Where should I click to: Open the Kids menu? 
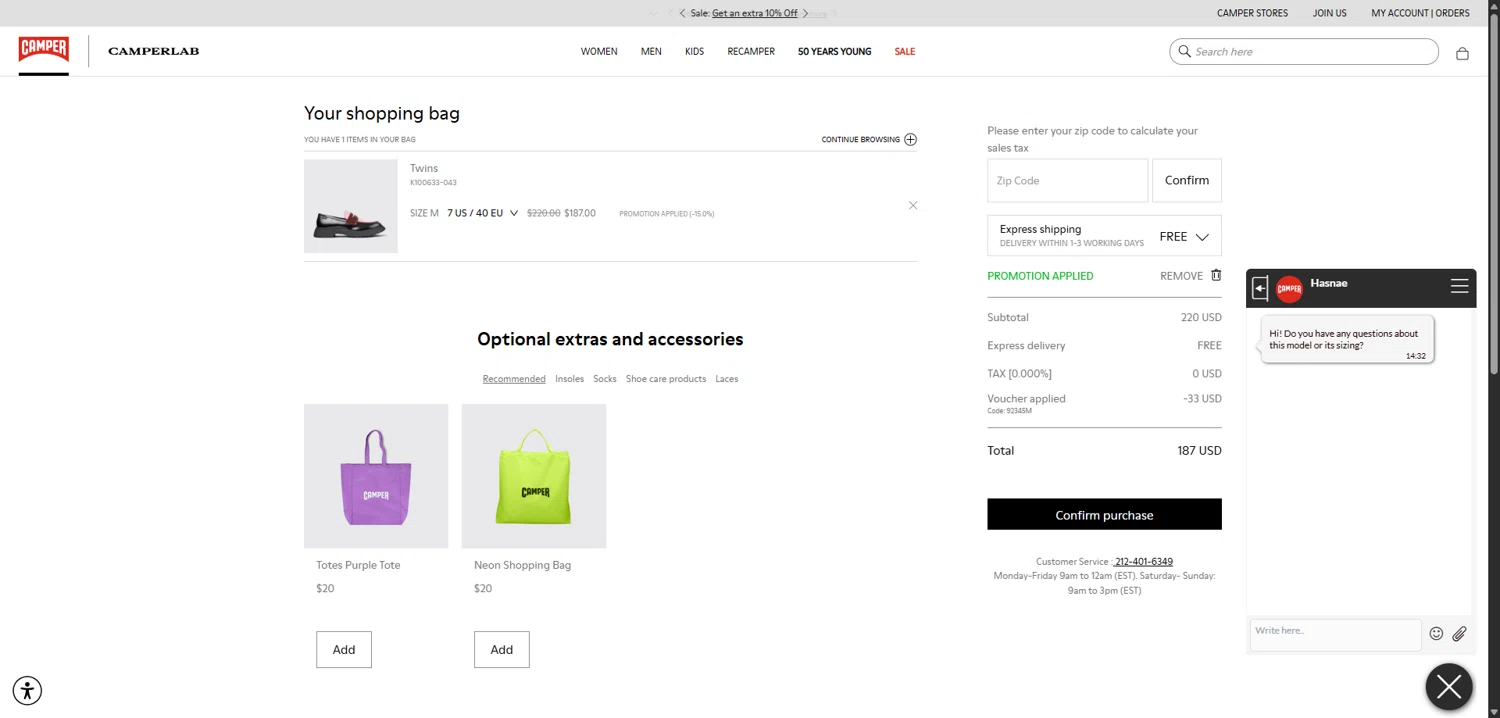pos(694,51)
